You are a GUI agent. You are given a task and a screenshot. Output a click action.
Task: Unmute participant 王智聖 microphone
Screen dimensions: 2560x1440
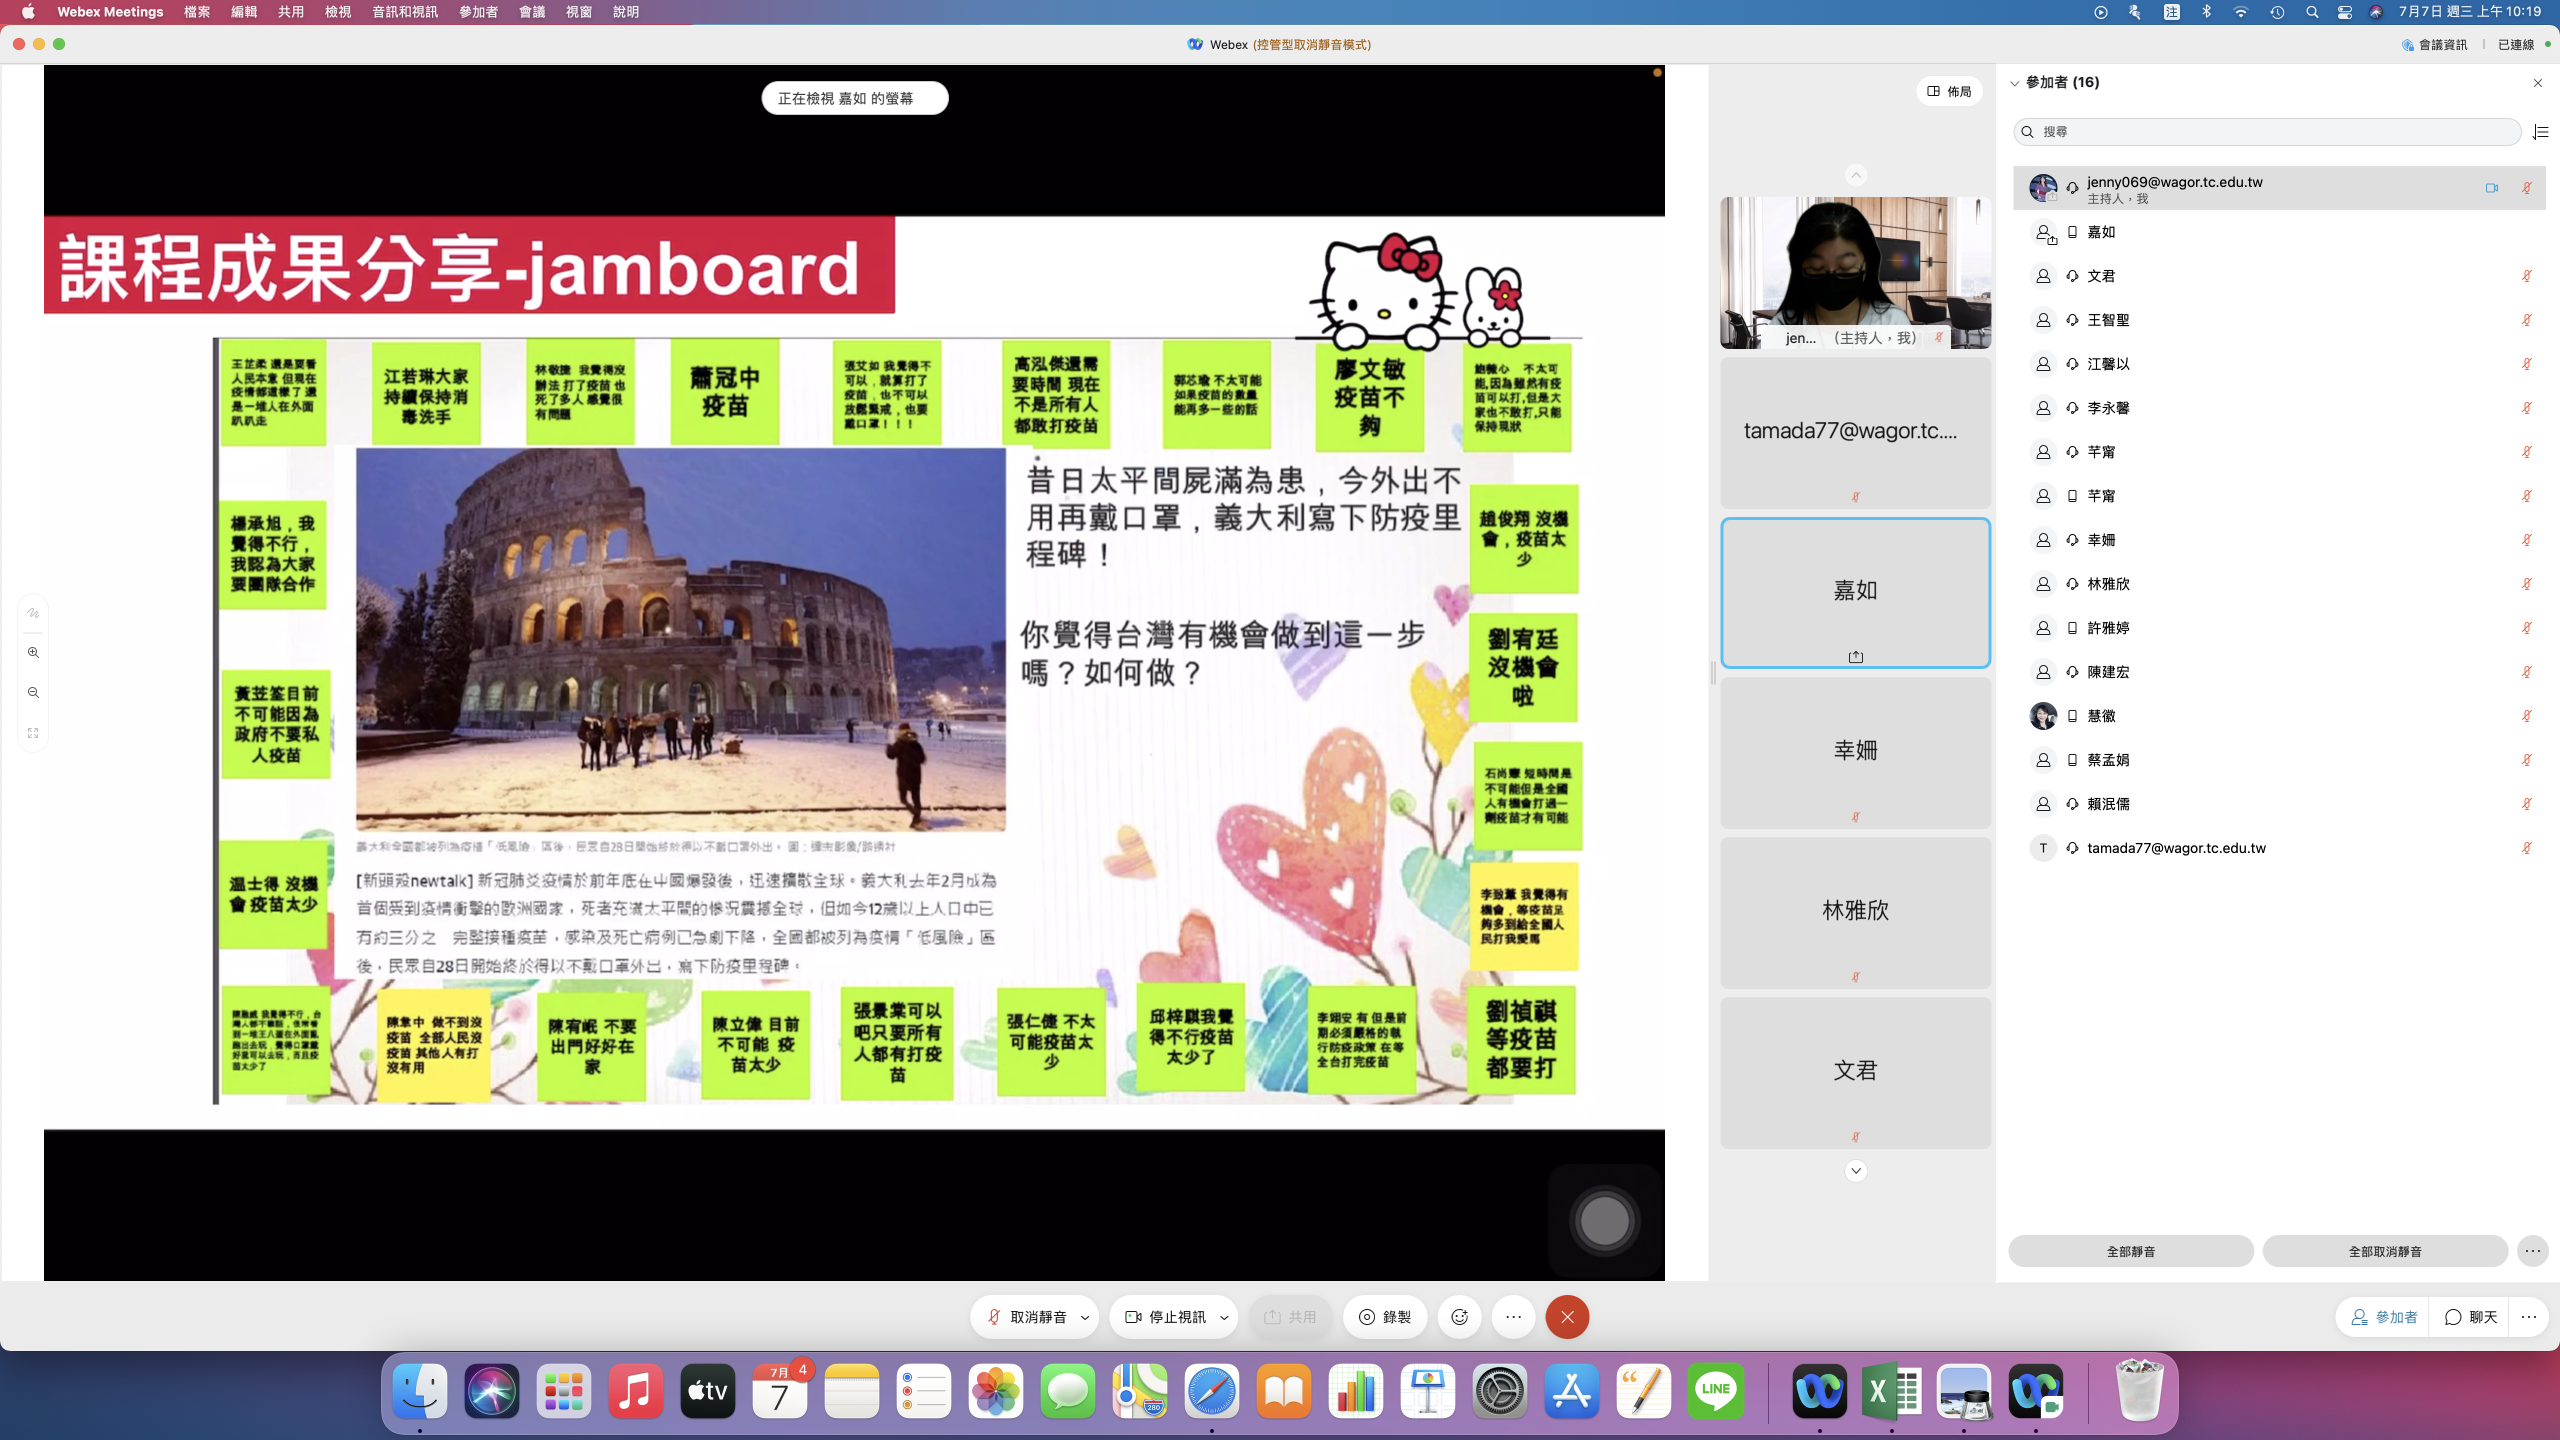2526,320
